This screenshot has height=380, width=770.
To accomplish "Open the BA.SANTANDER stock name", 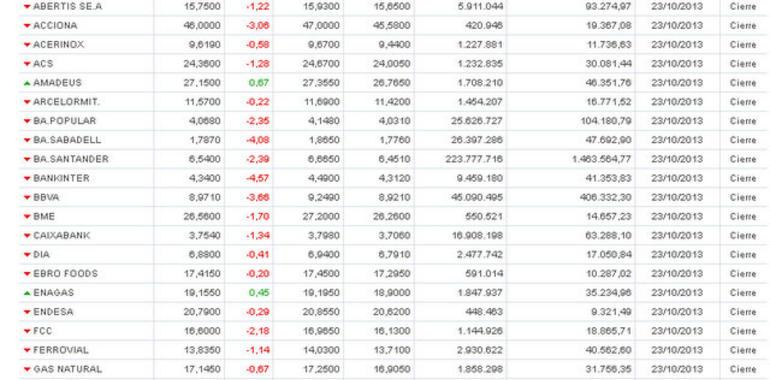I will tap(71, 159).
